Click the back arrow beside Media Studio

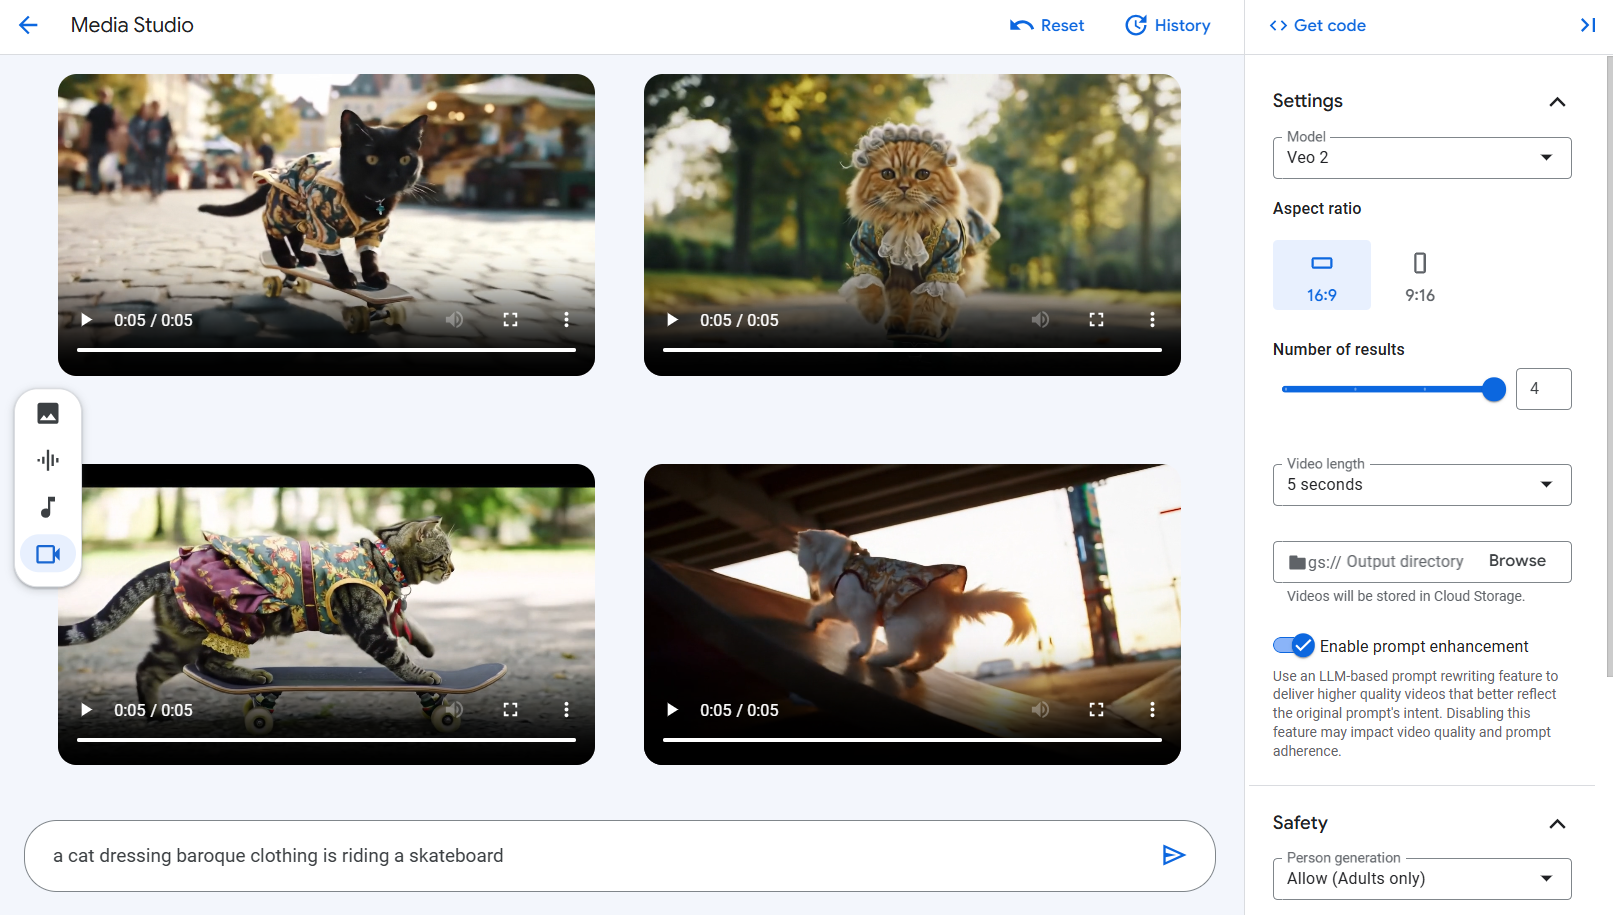(x=28, y=26)
